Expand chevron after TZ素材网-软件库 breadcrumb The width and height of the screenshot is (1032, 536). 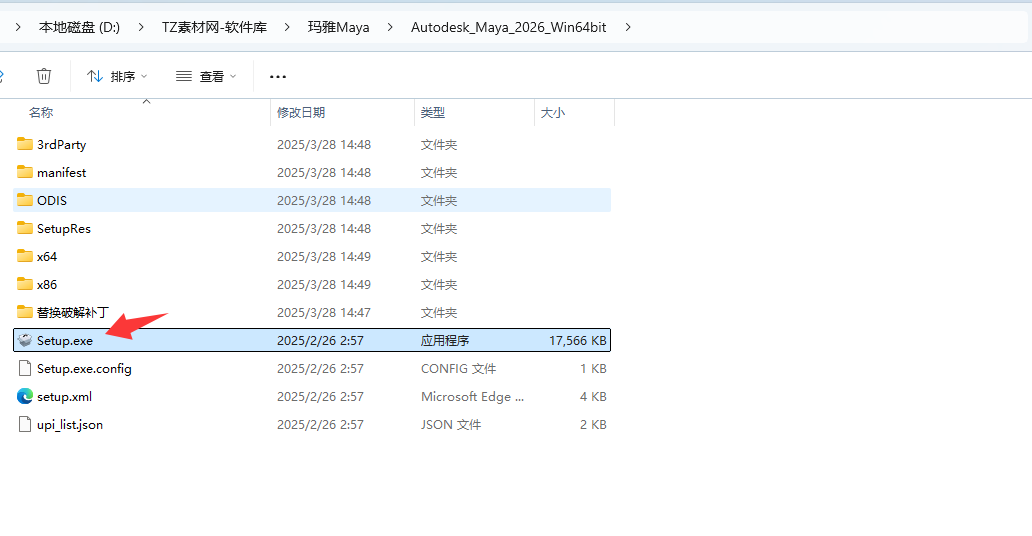point(287,27)
